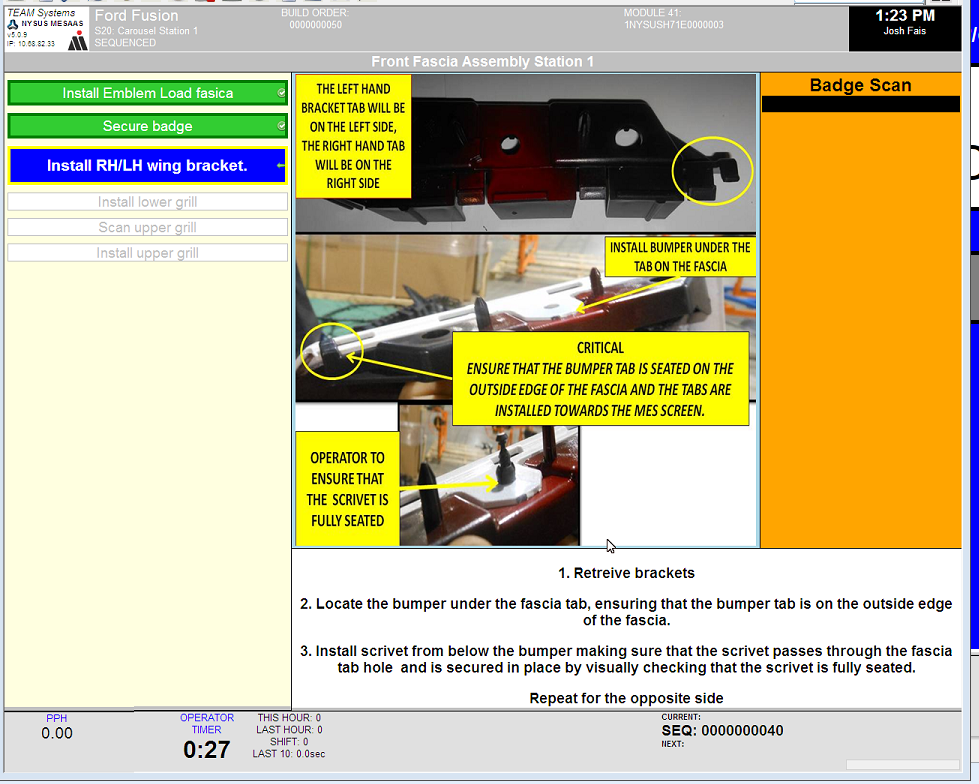
Task: Choose the Install lower grill step
Action: (x=147, y=202)
